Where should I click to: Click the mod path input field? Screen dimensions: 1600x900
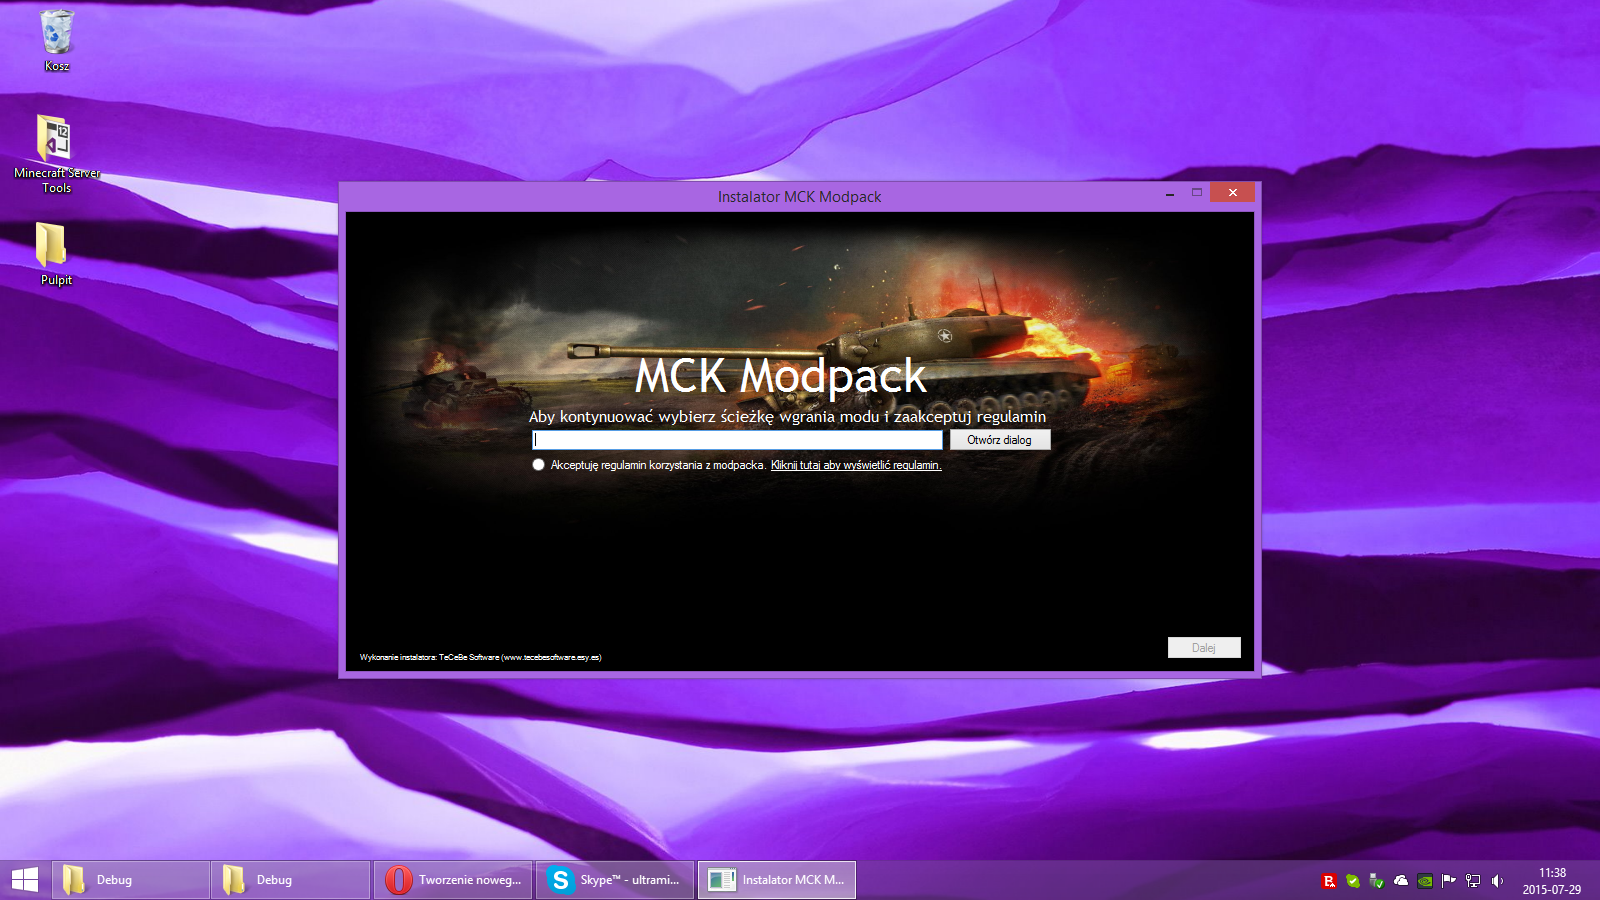click(x=738, y=440)
